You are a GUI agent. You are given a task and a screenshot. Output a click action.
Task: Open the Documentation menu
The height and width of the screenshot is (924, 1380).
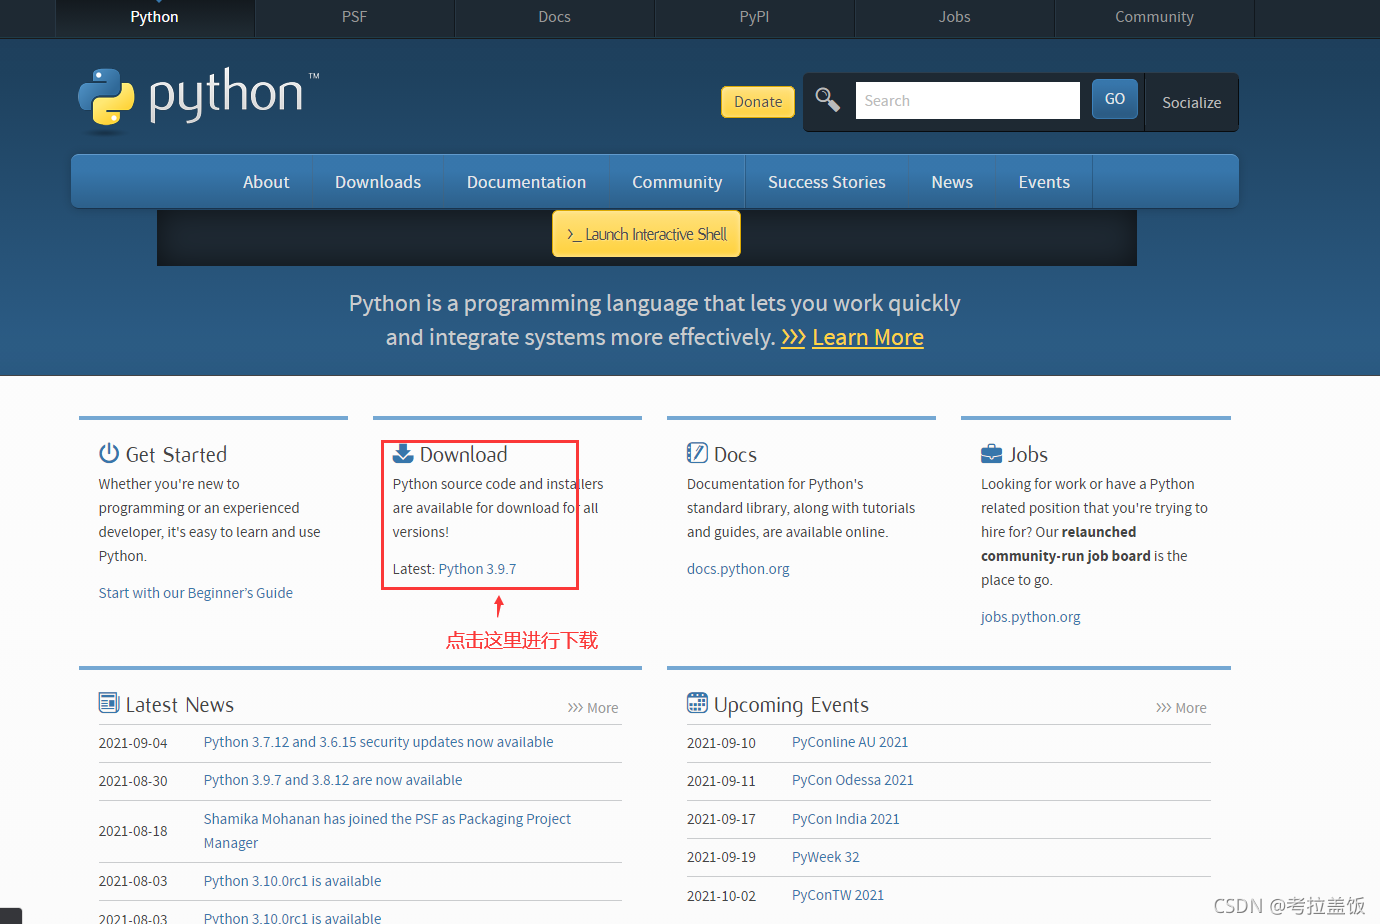click(526, 182)
